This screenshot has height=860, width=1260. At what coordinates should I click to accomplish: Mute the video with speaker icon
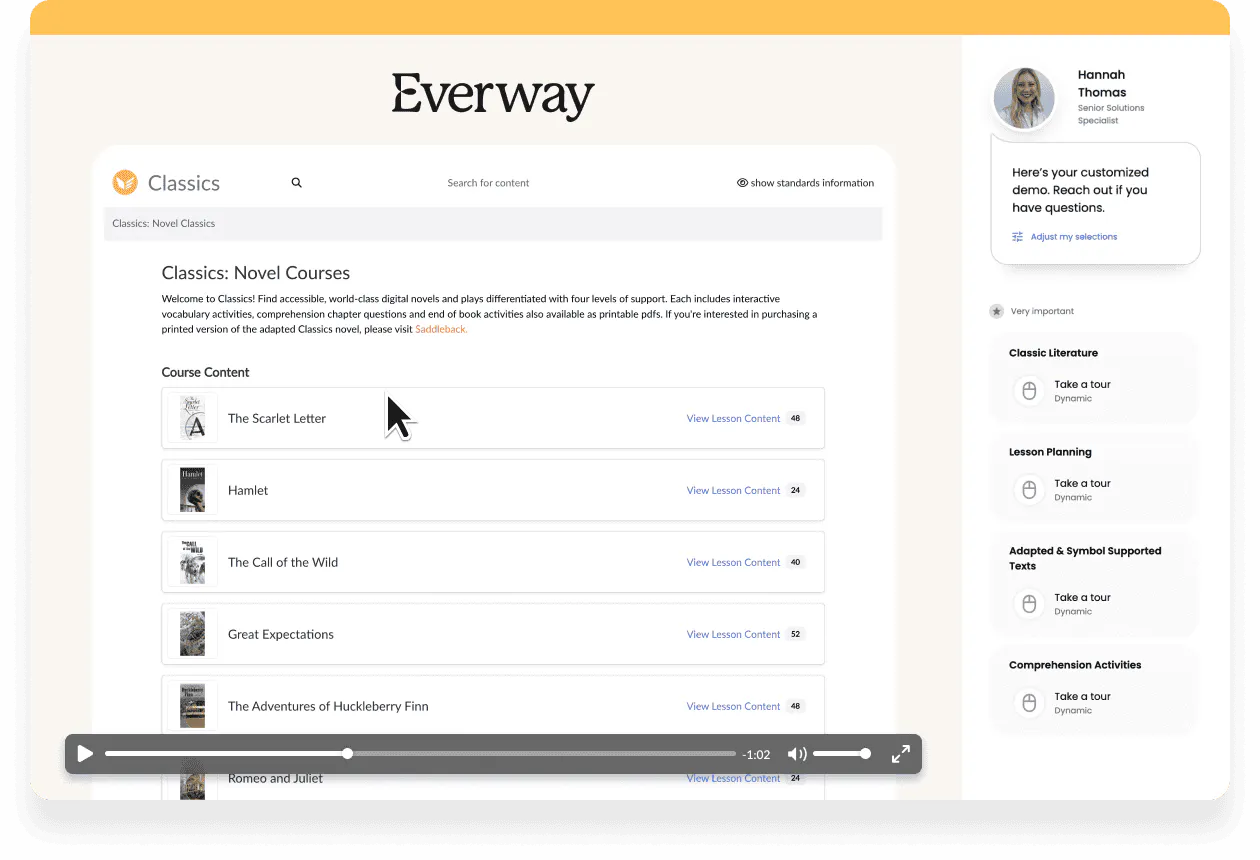point(797,754)
